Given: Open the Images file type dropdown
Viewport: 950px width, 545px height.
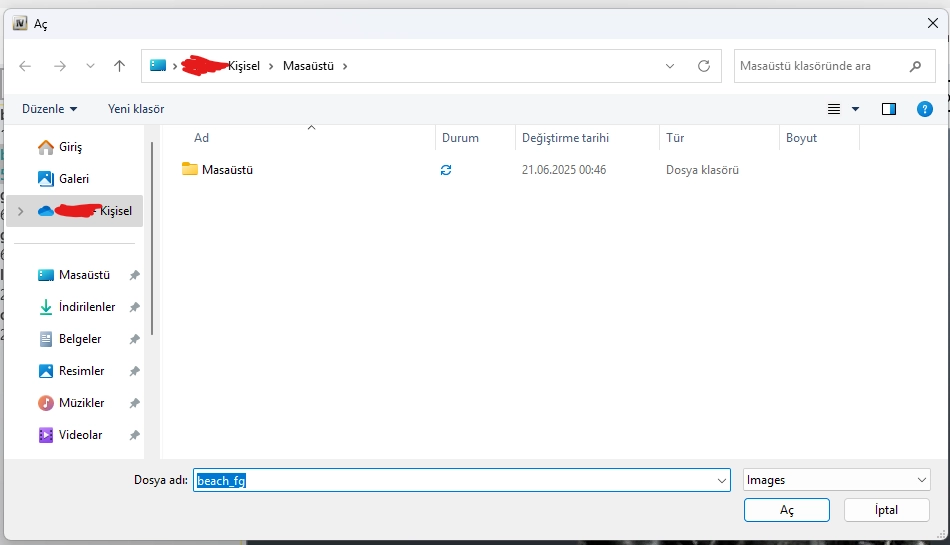Looking at the screenshot, I should tap(837, 480).
